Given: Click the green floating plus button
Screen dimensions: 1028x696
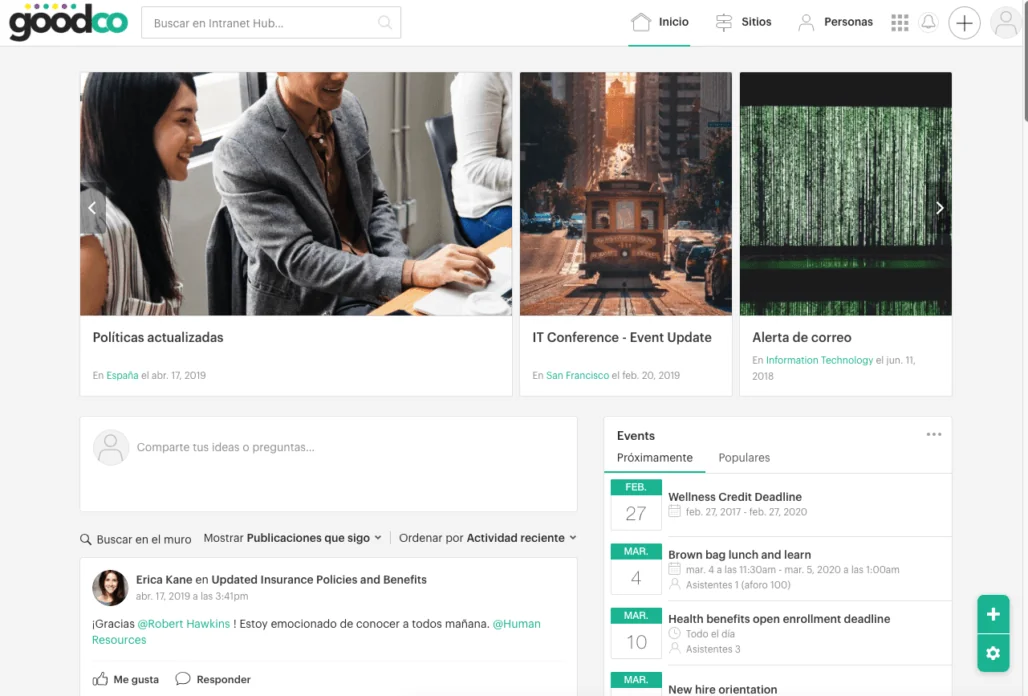Looking at the screenshot, I should (993, 614).
